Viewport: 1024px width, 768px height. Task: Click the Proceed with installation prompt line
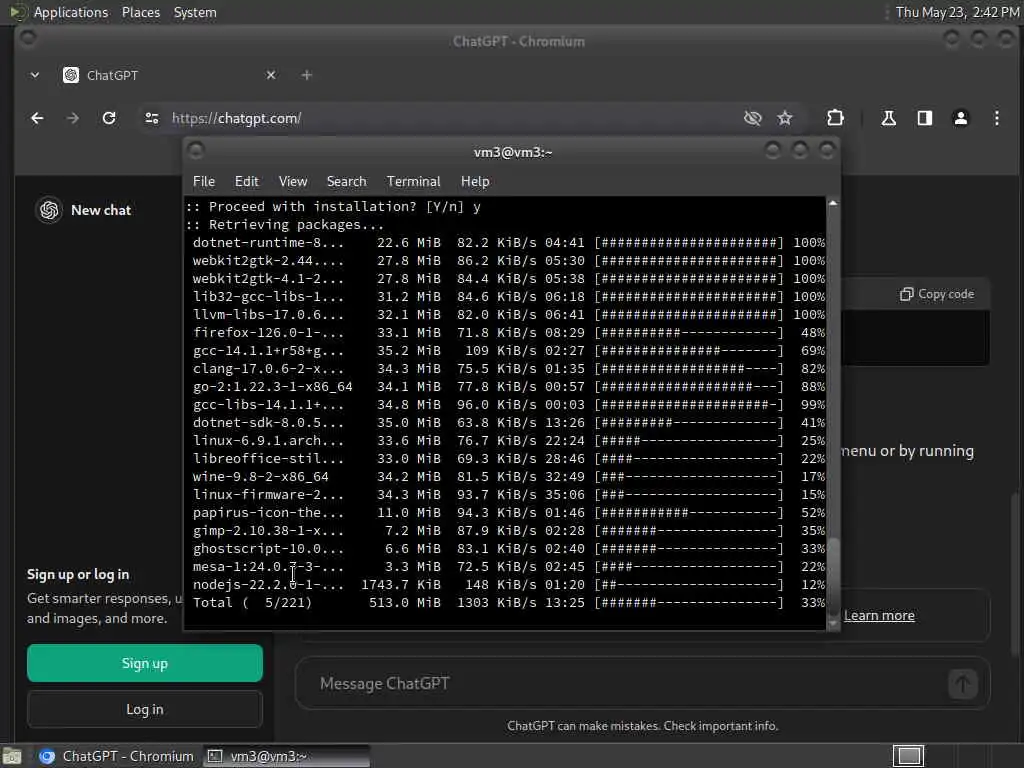334,206
